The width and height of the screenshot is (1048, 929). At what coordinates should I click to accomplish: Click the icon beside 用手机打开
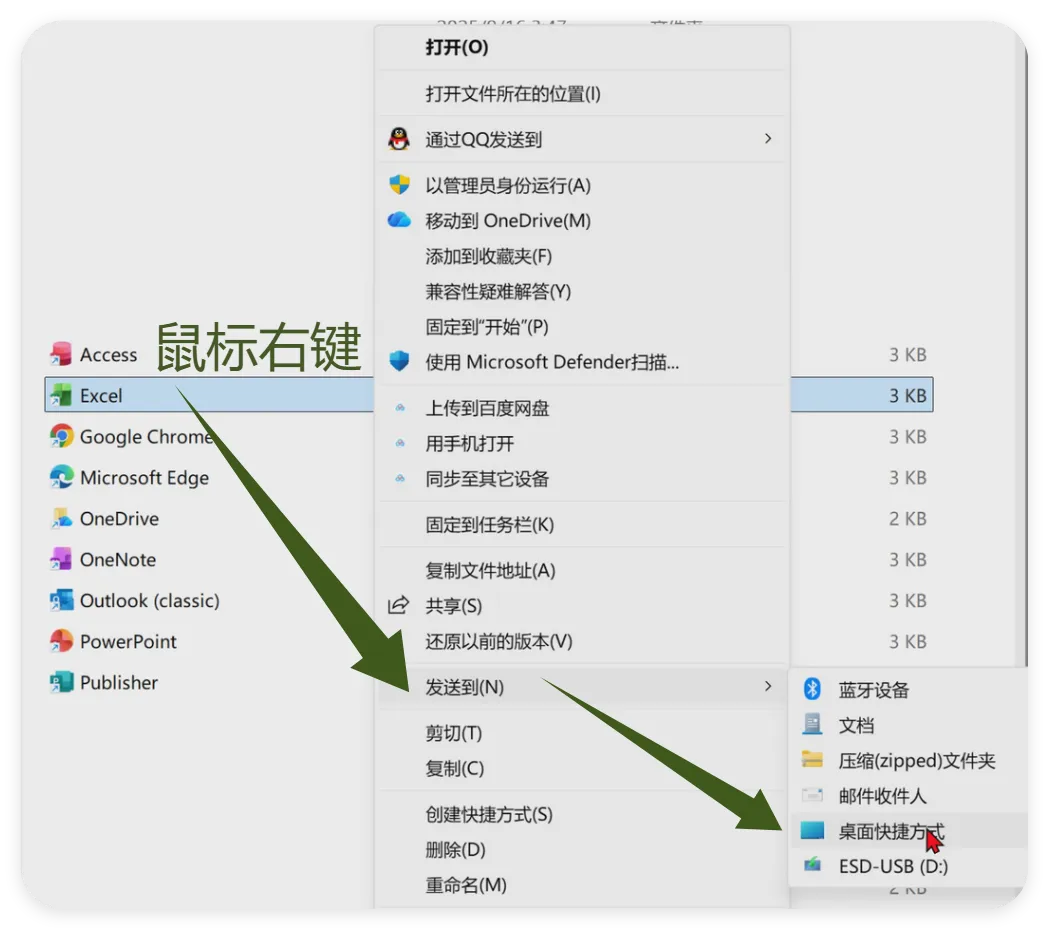400,442
